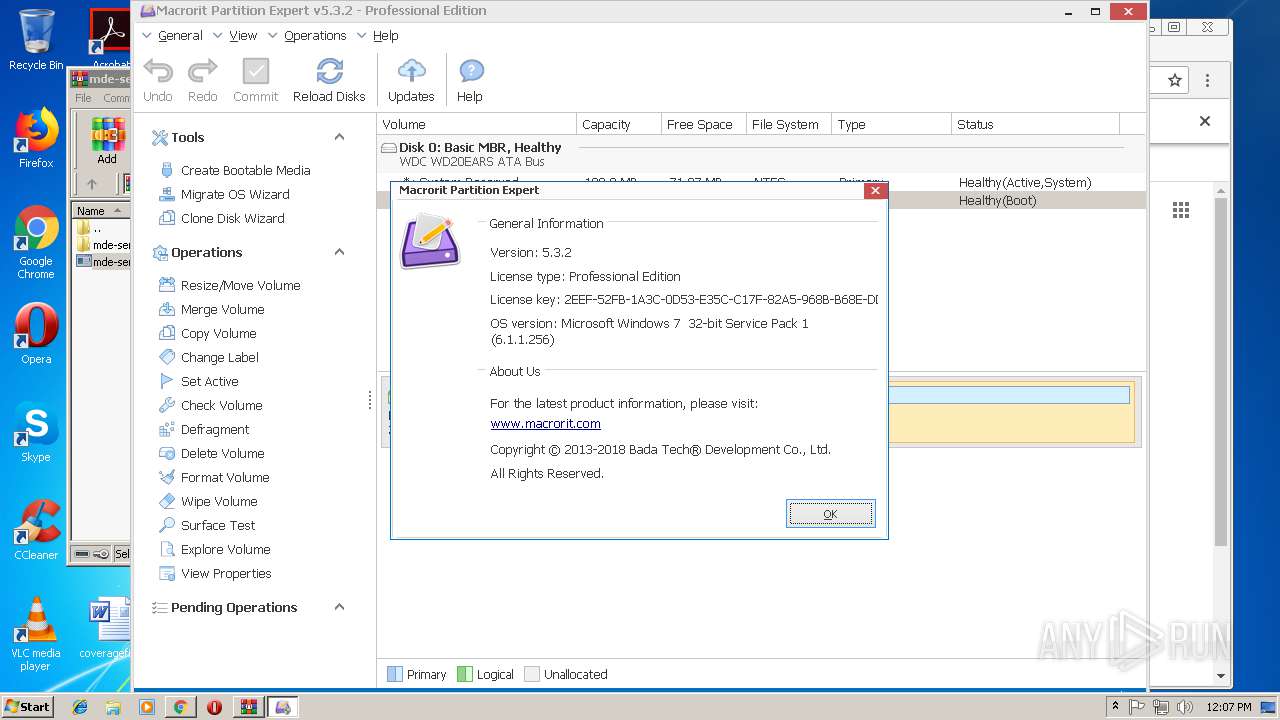Viewport: 1280px width, 720px height.
Task: Click Add button in WinRAR window
Action: coord(107,141)
